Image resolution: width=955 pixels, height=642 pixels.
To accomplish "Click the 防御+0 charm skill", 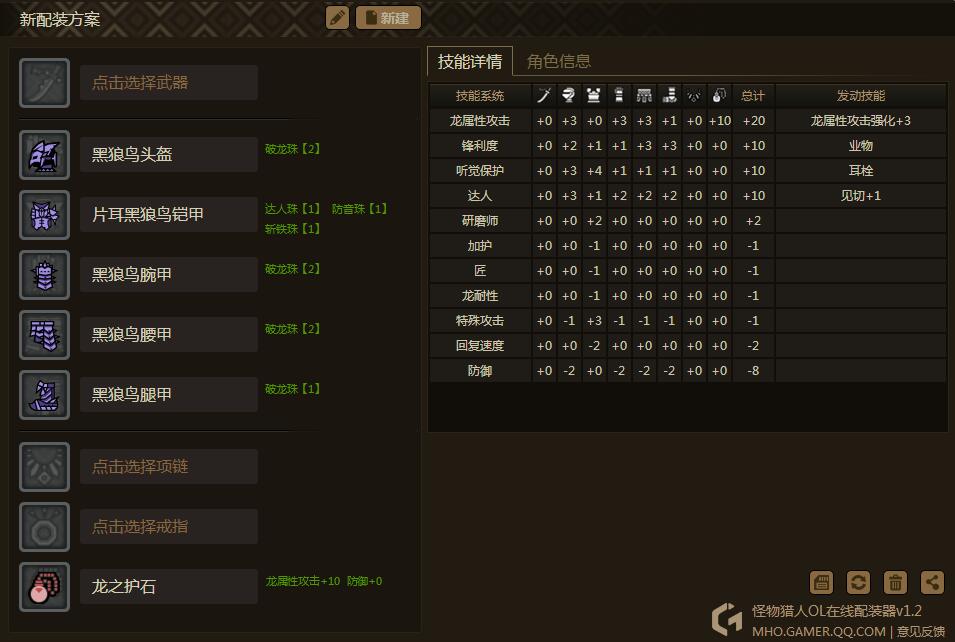I will tap(364, 581).
